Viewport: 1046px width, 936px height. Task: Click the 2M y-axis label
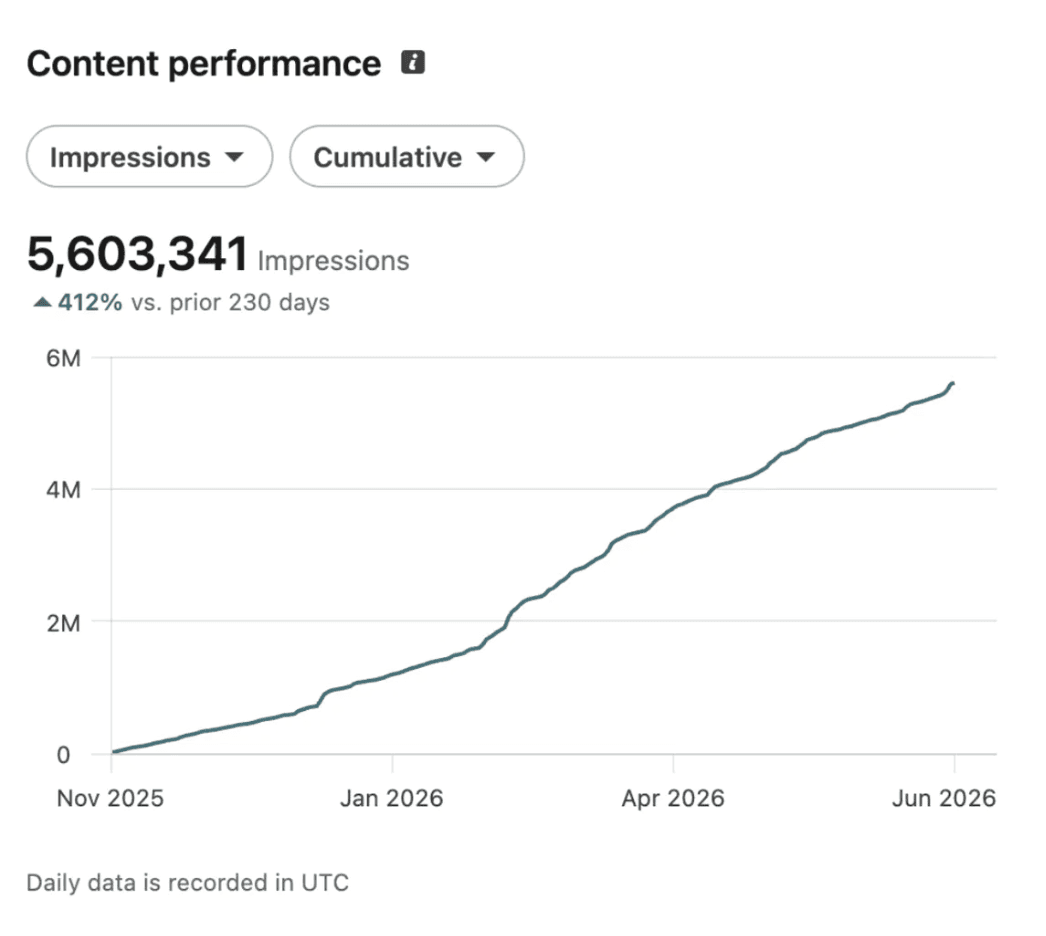pyautogui.click(x=63, y=623)
